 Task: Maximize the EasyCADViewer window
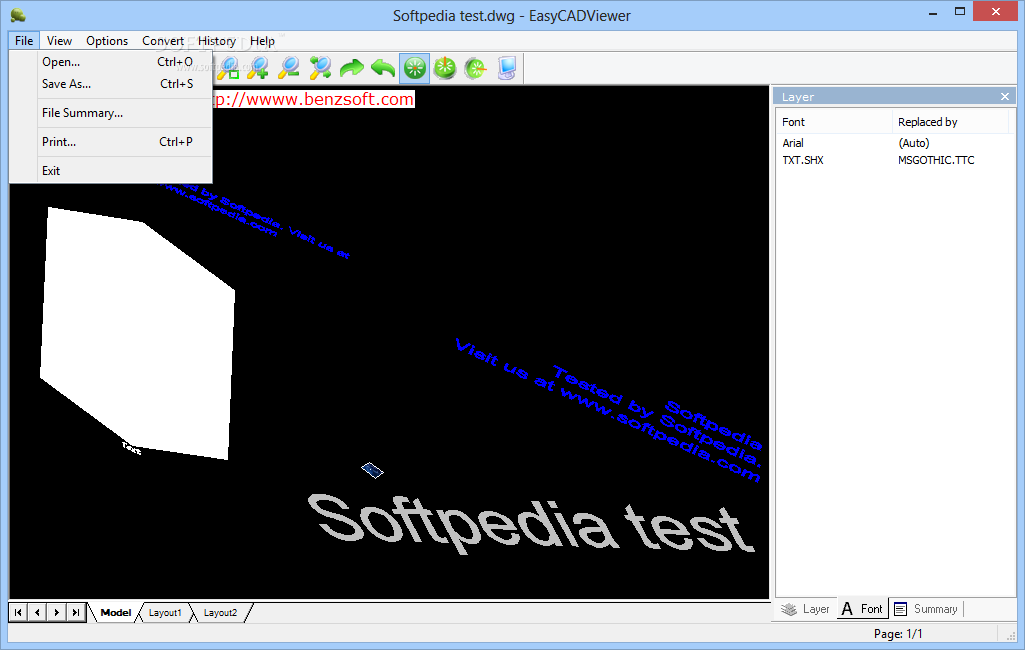(x=960, y=12)
